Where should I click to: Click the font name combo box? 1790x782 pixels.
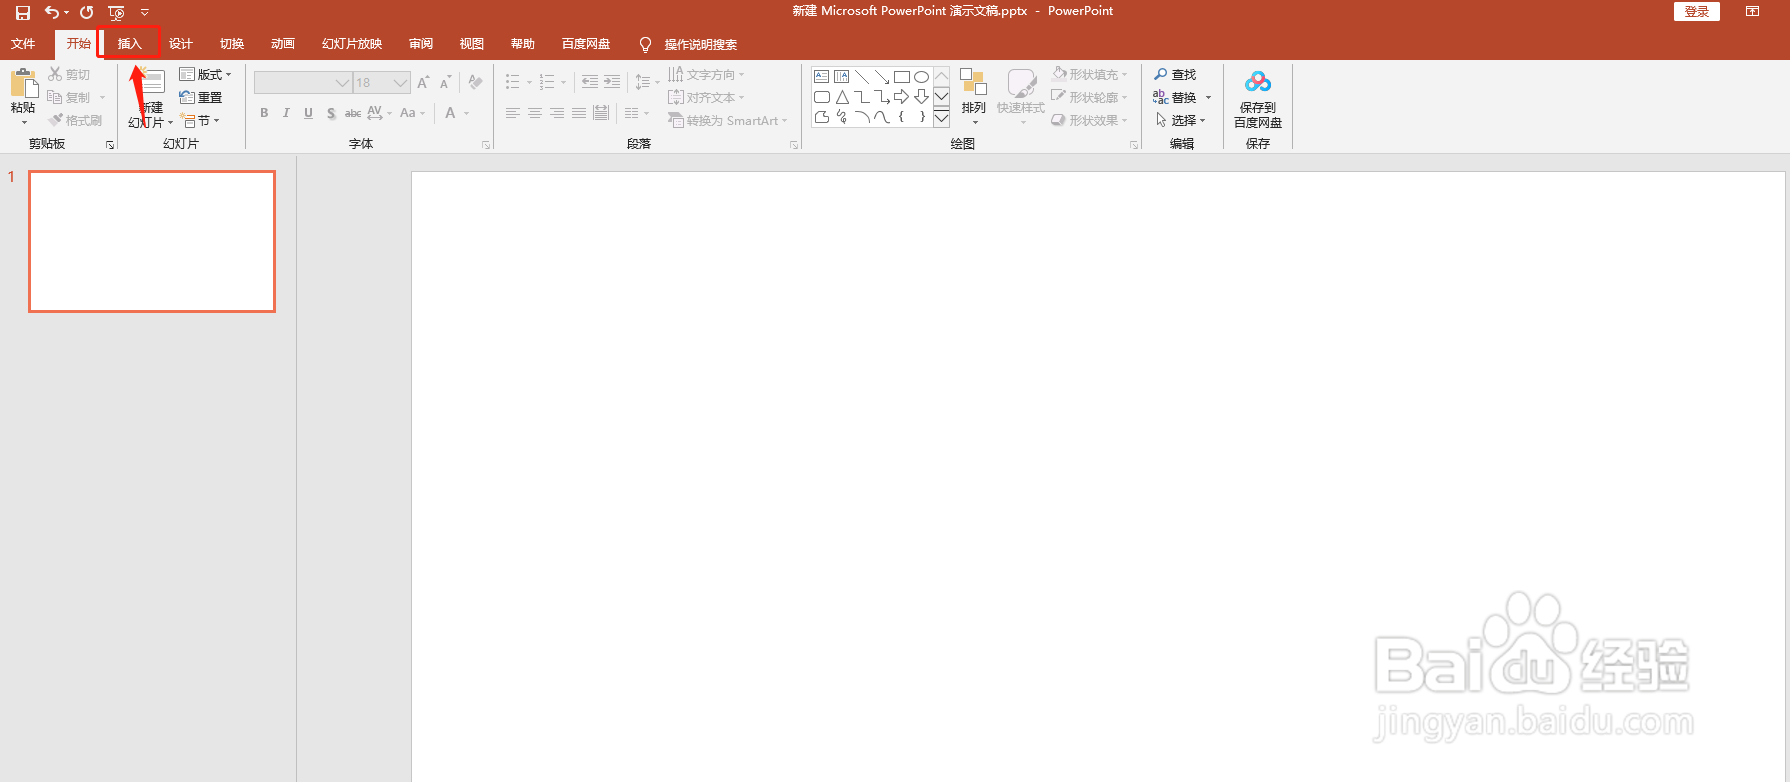tap(302, 83)
